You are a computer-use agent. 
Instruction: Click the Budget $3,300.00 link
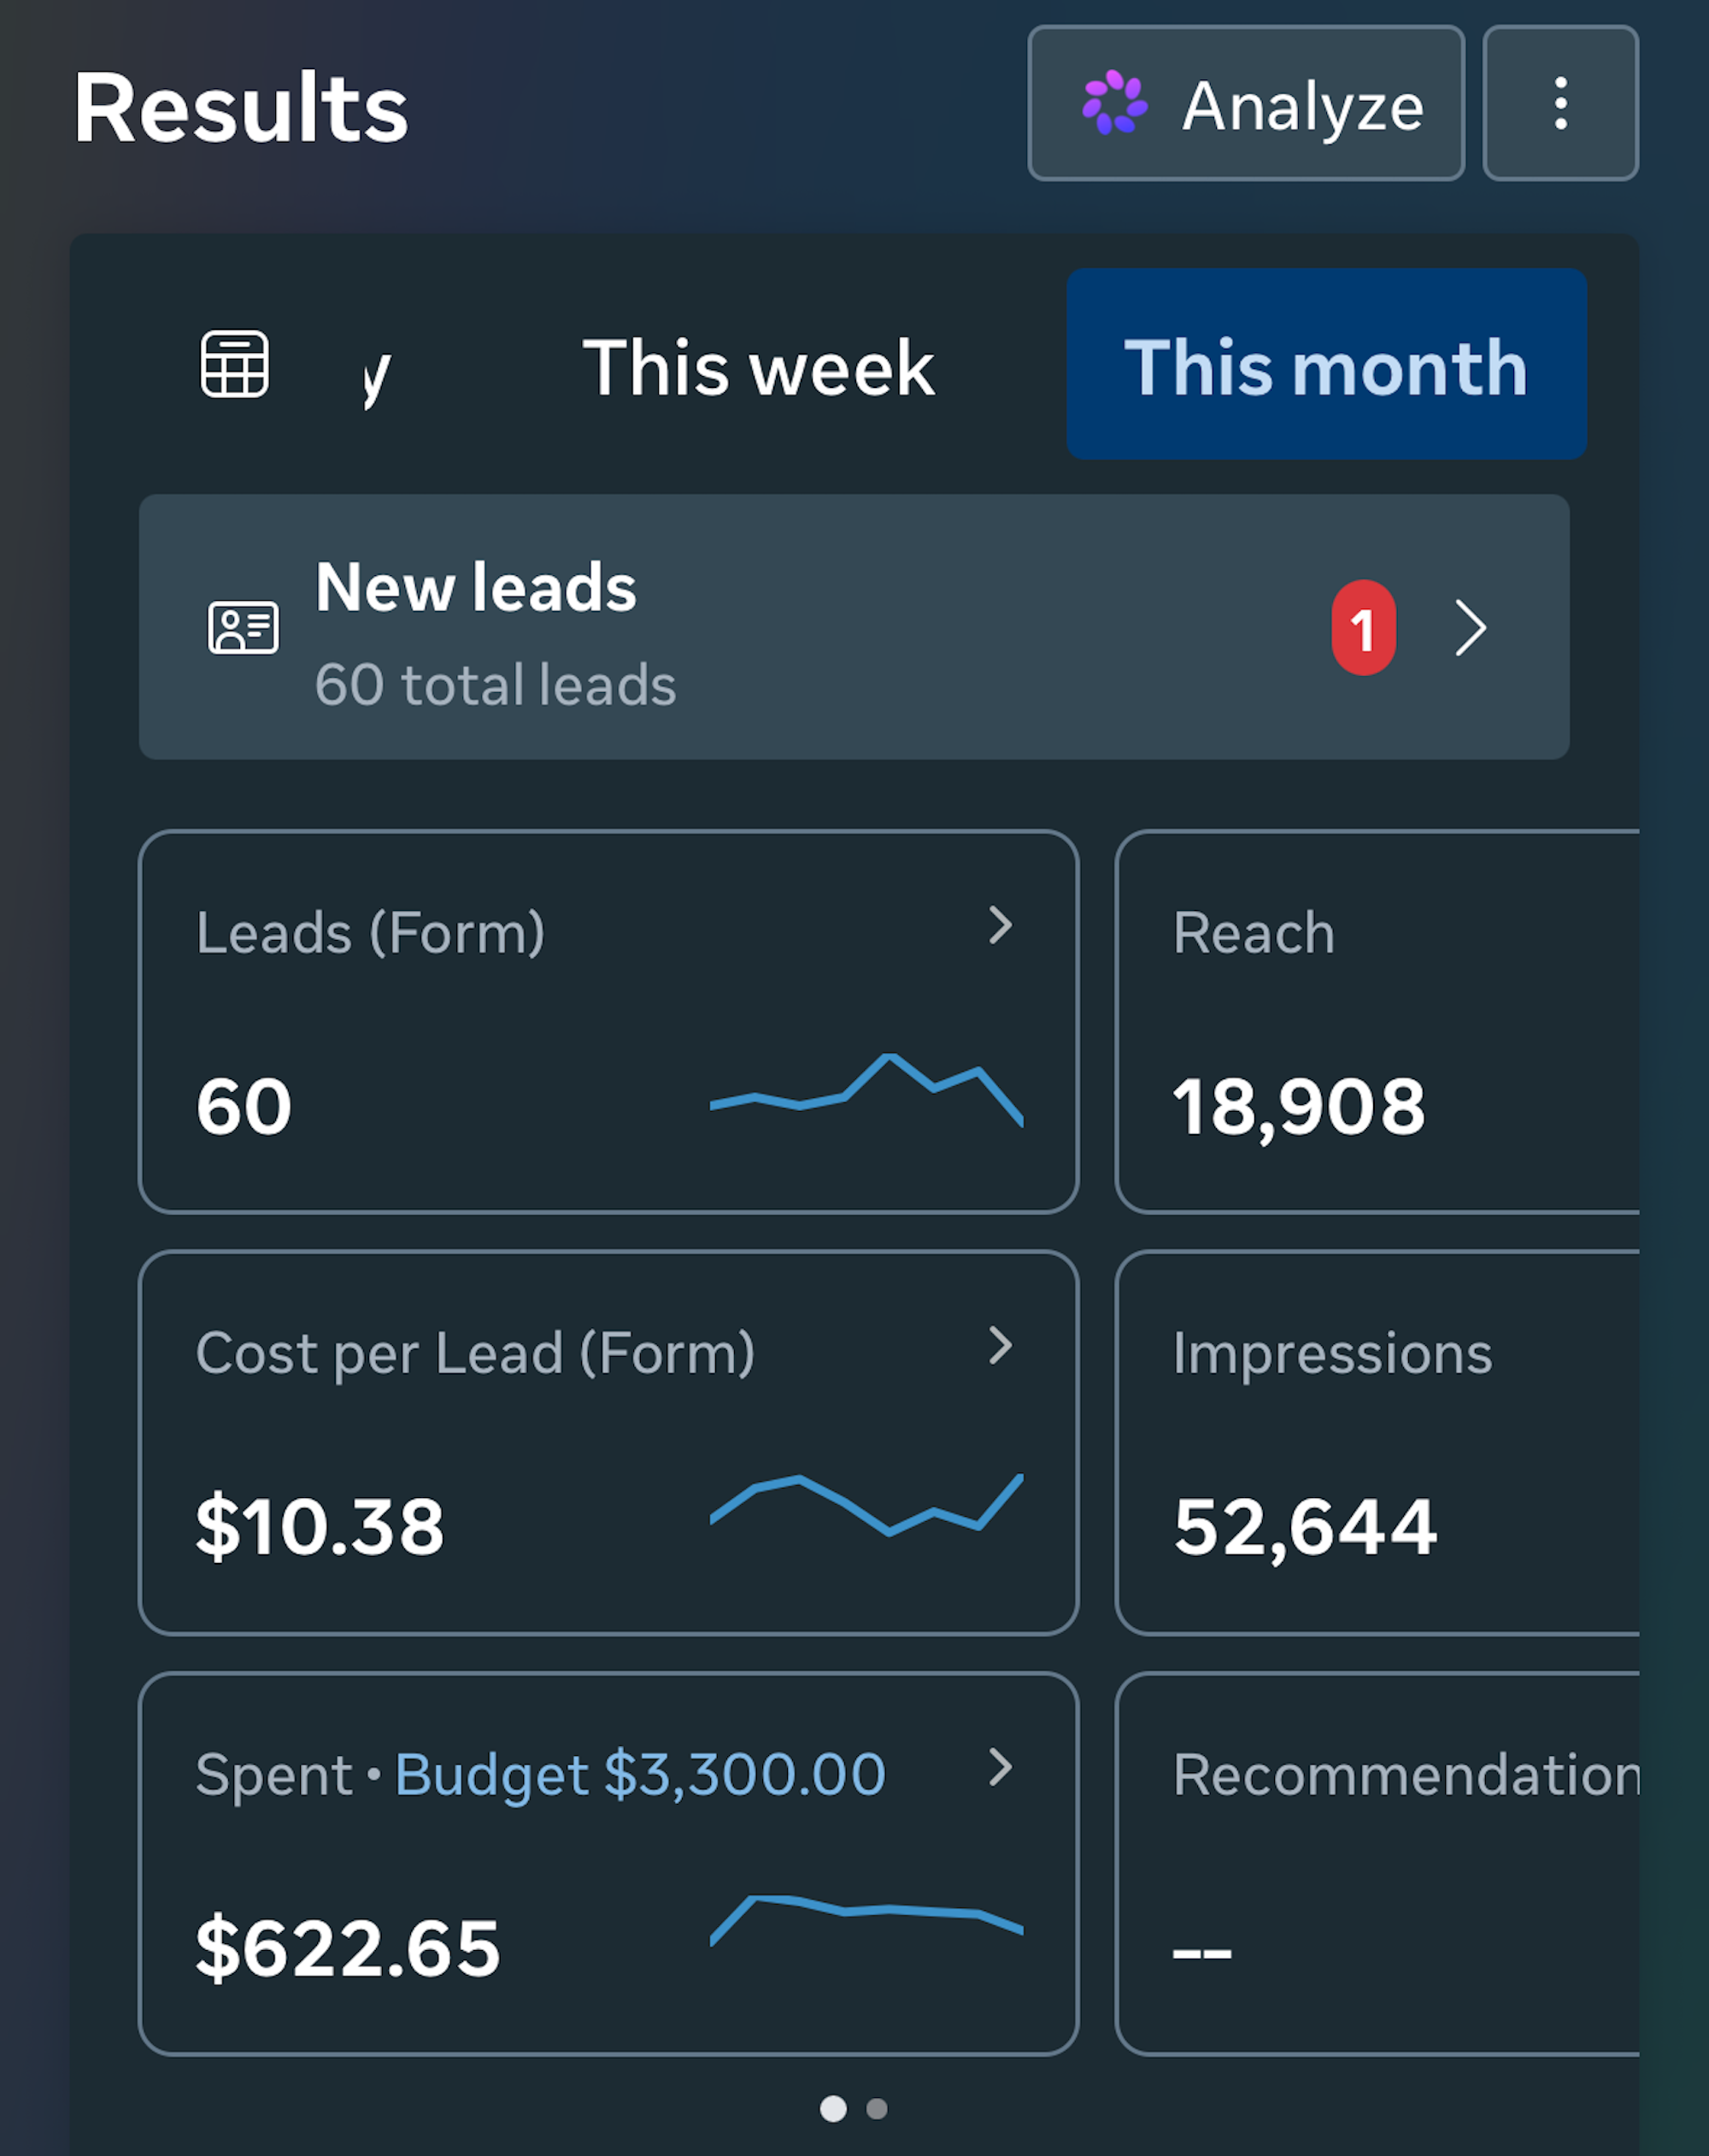click(640, 1775)
